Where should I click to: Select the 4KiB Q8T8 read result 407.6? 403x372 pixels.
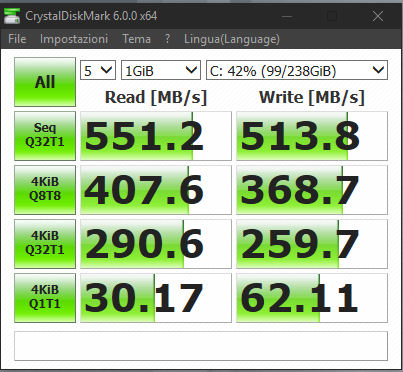coord(156,190)
